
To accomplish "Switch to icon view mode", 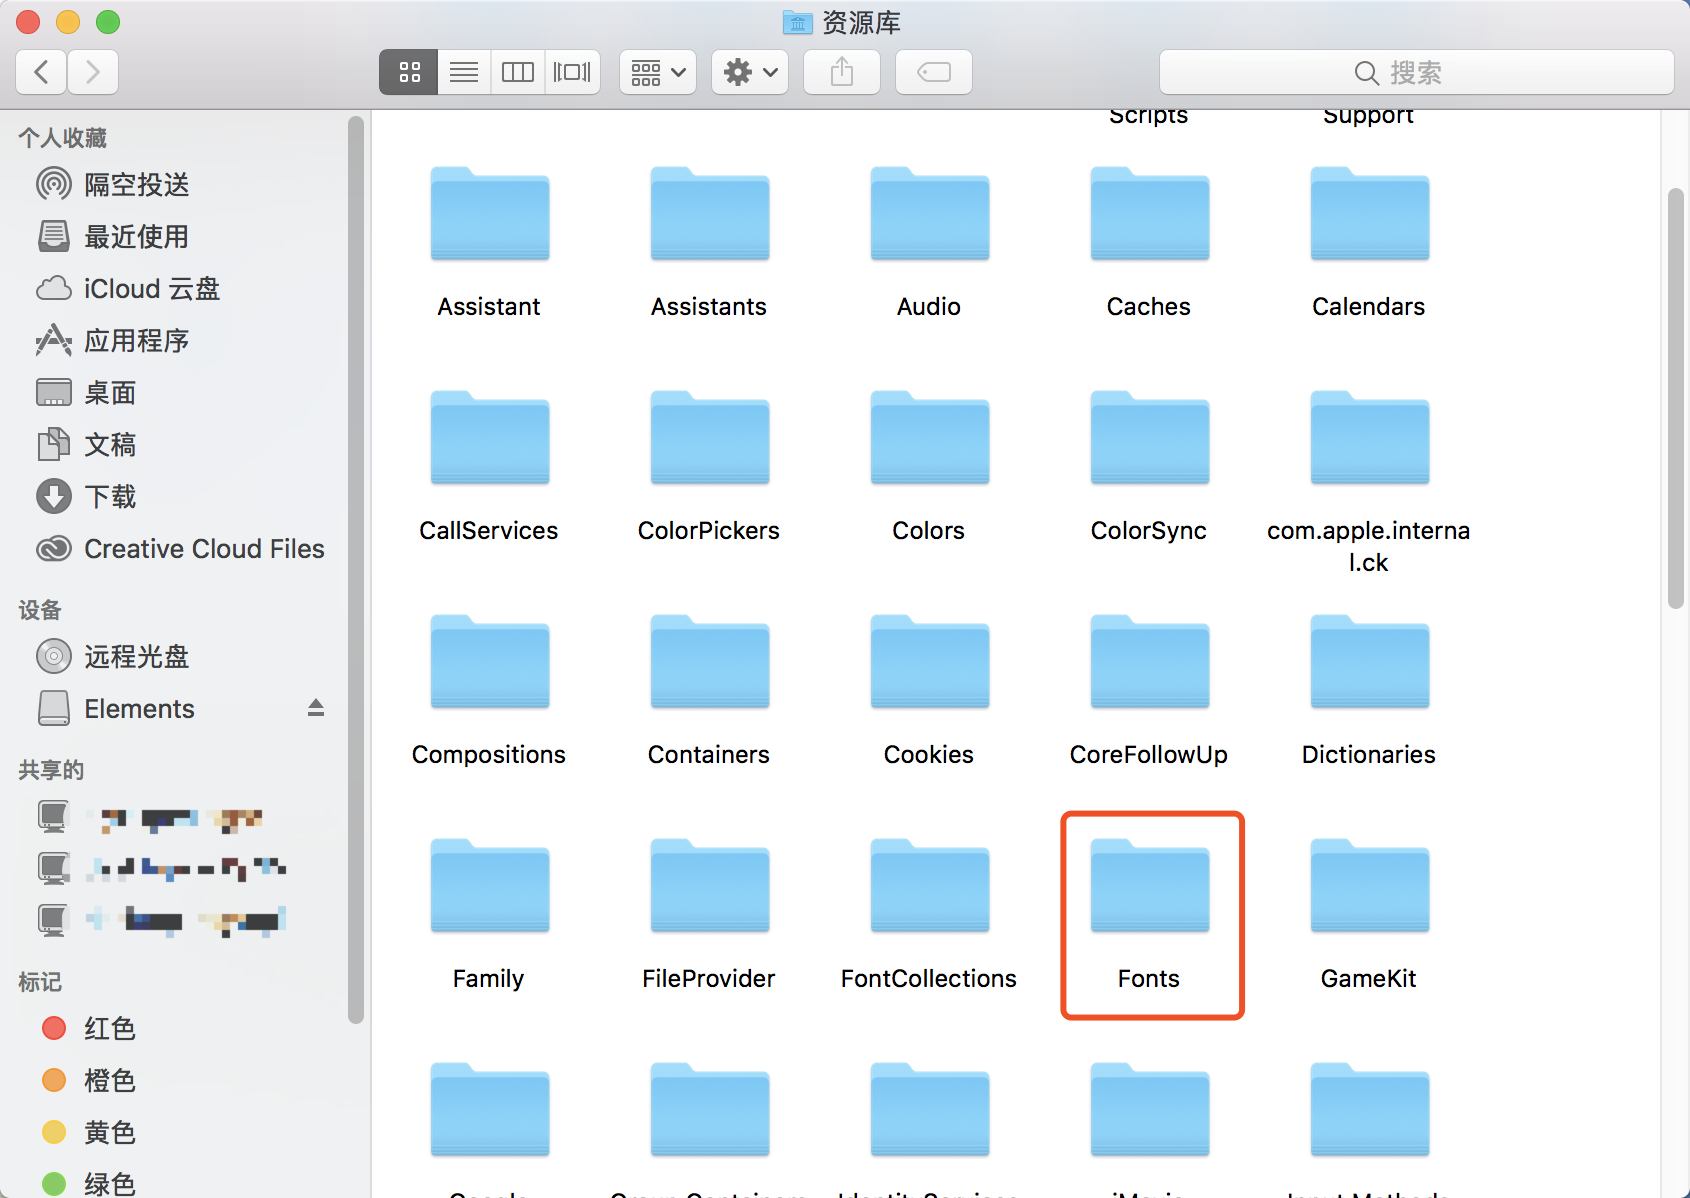I will (x=409, y=72).
